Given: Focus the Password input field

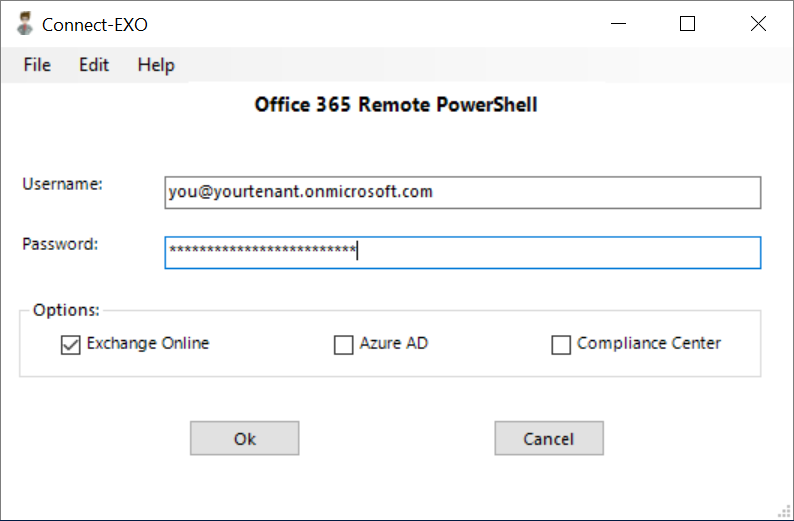Looking at the screenshot, I should (462, 253).
